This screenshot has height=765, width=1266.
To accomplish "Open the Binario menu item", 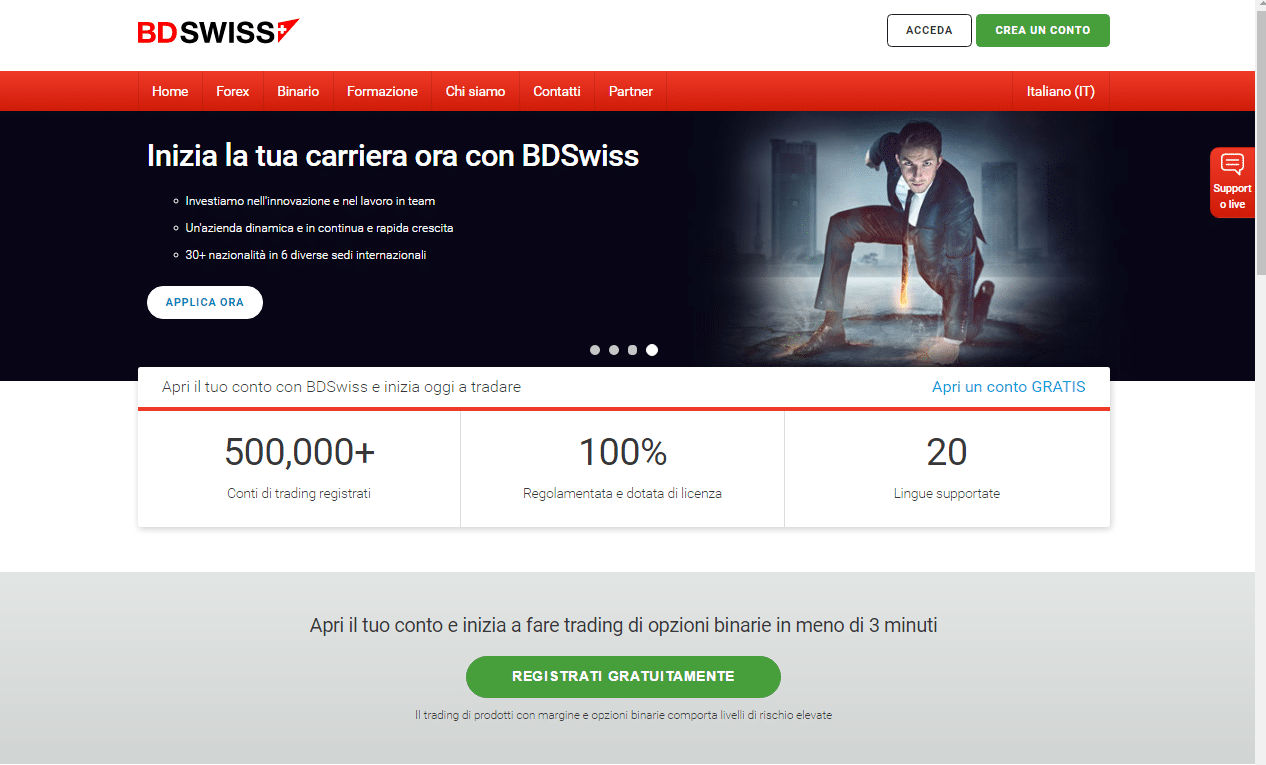I will [x=298, y=91].
